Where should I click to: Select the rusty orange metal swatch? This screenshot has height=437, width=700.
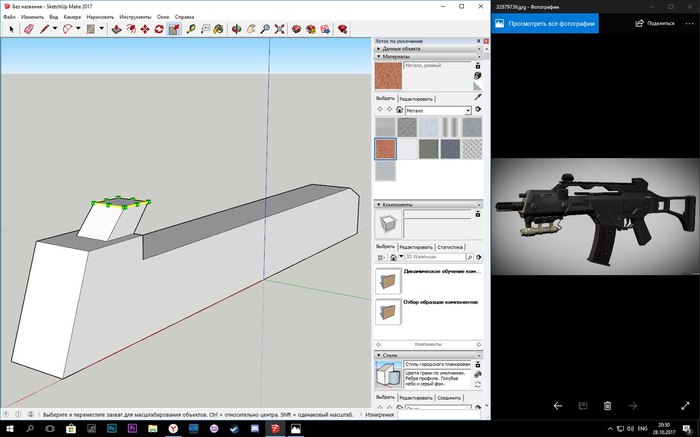click(385, 149)
